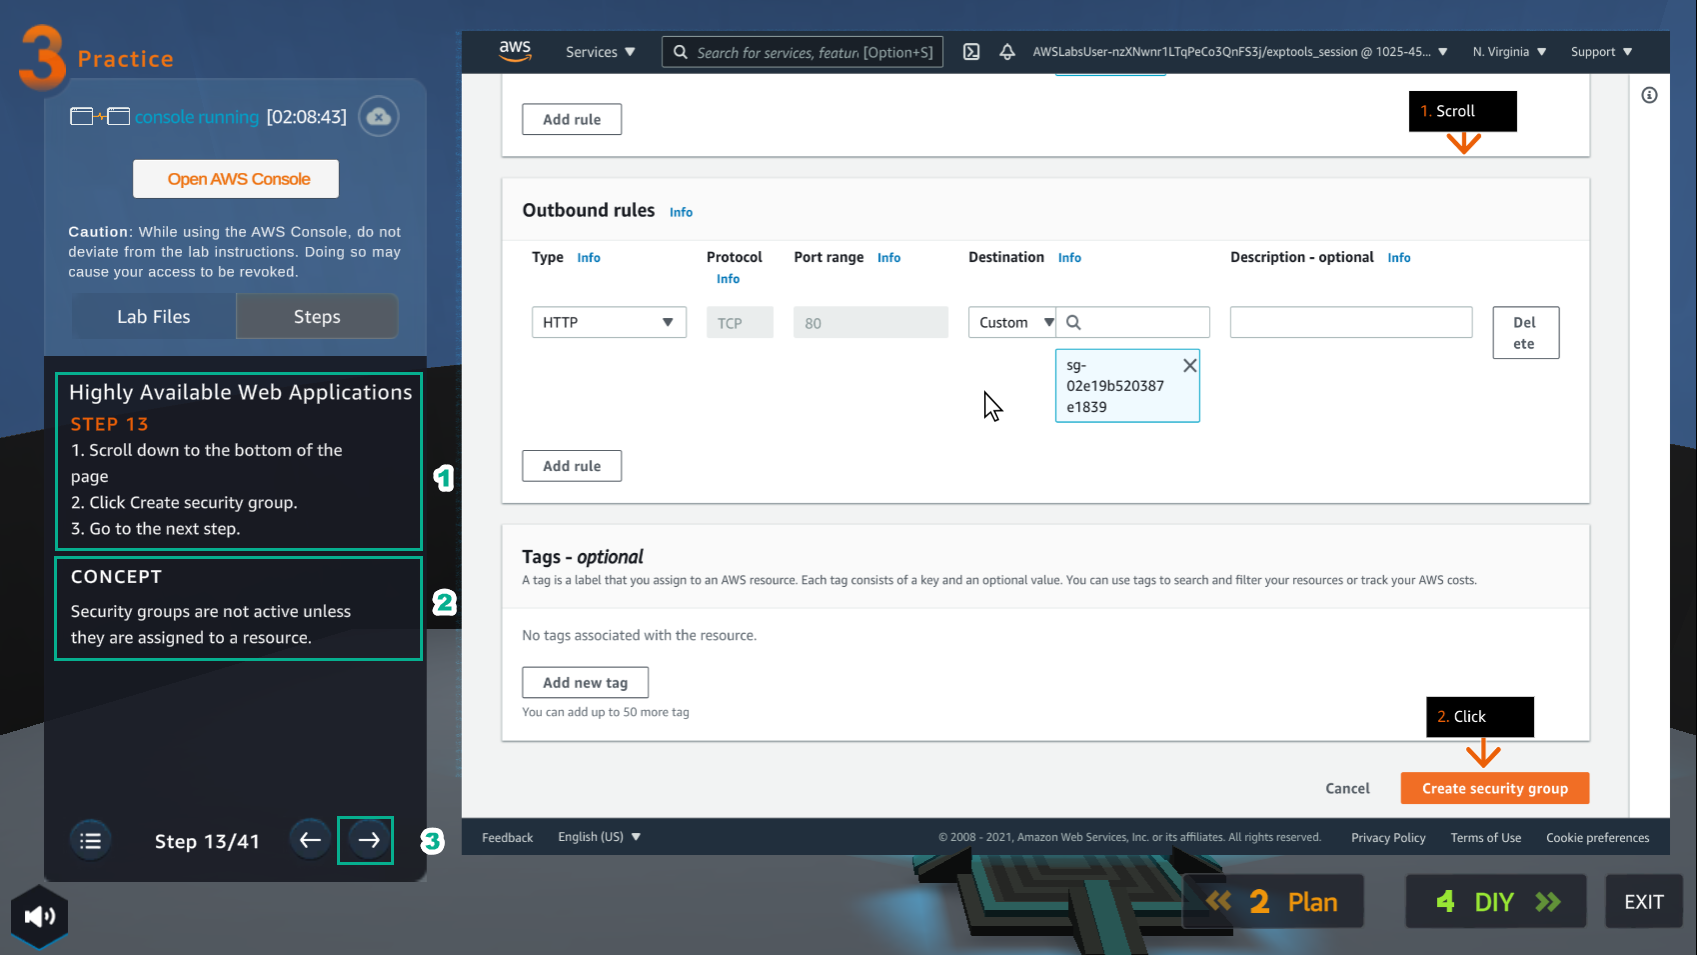
Task: Open Info link next to Type
Action: pyautogui.click(x=589, y=258)
